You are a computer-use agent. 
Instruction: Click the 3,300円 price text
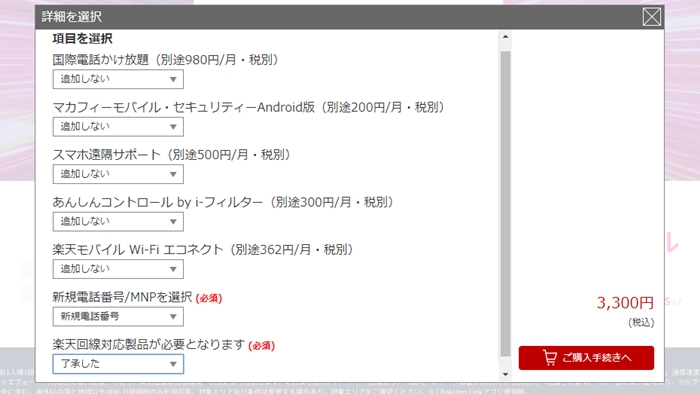(x=625, y=303)
